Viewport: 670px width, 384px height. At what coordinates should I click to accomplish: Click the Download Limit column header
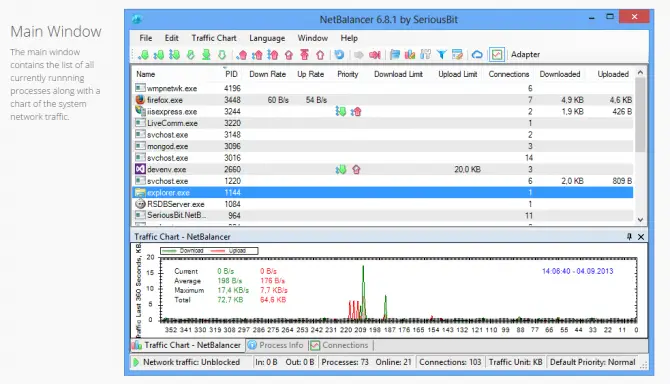click(398, 74)
